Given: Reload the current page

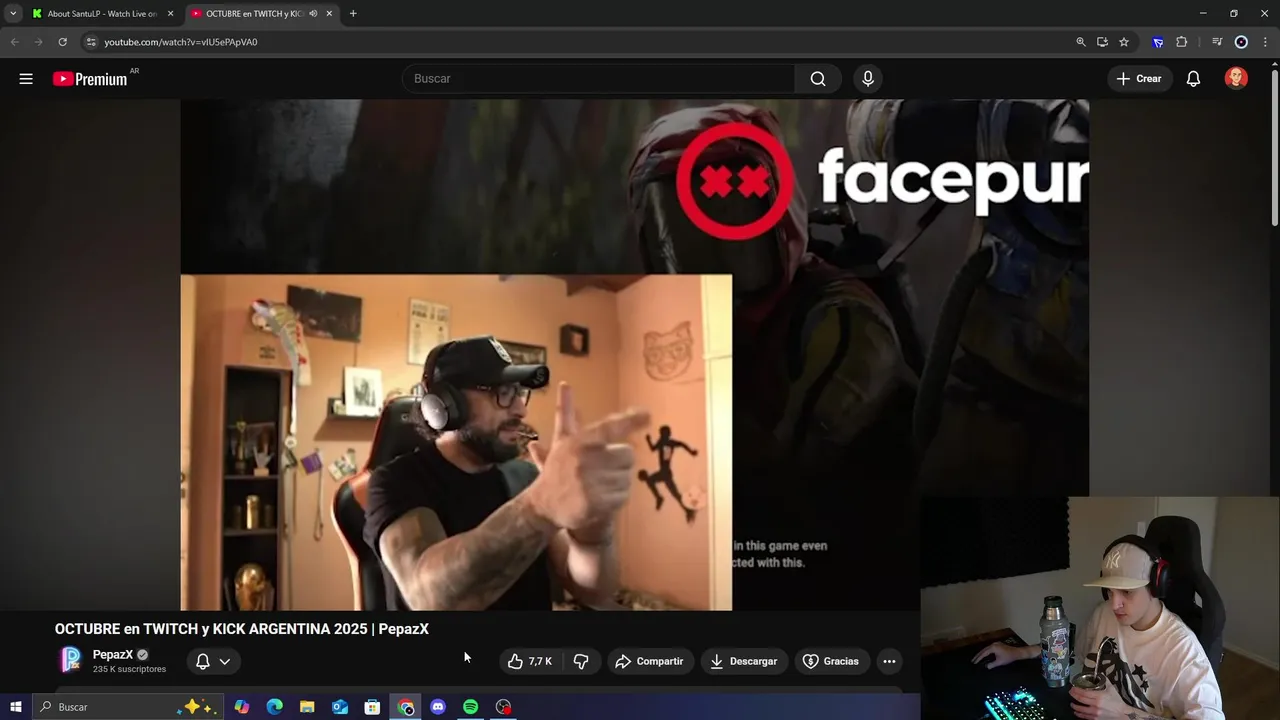Looking at the screenshot, I should [x=62, y=42].
